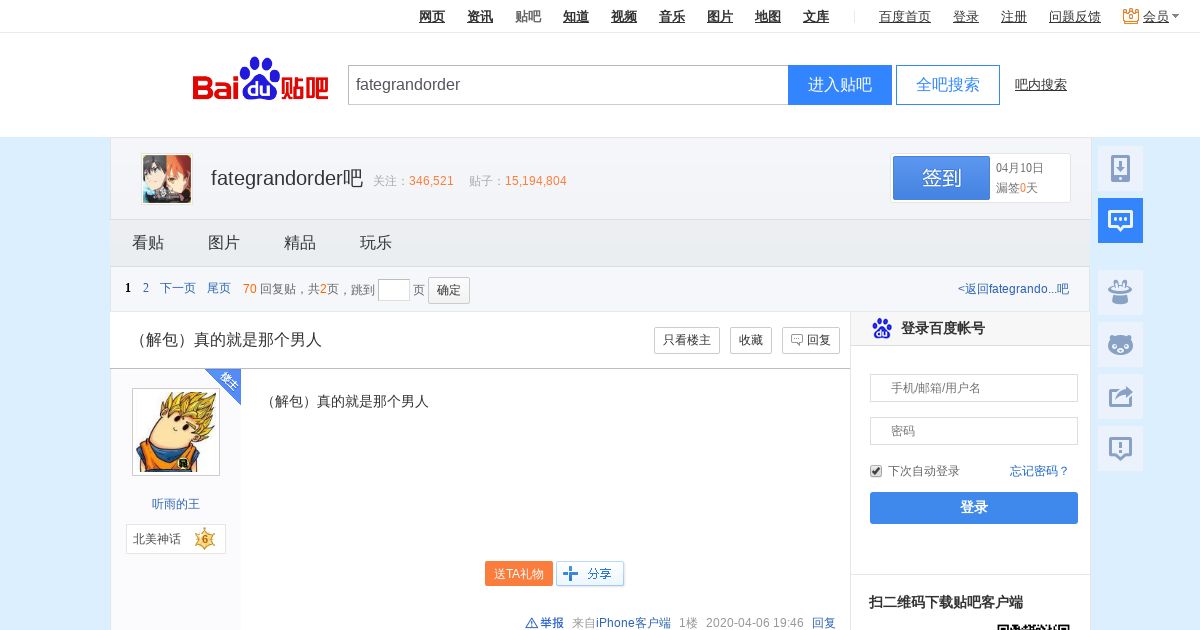Screen dimensions: 1200x630
Task: Expand the 会员 dropdown menu
Action: pos(1174,17)
